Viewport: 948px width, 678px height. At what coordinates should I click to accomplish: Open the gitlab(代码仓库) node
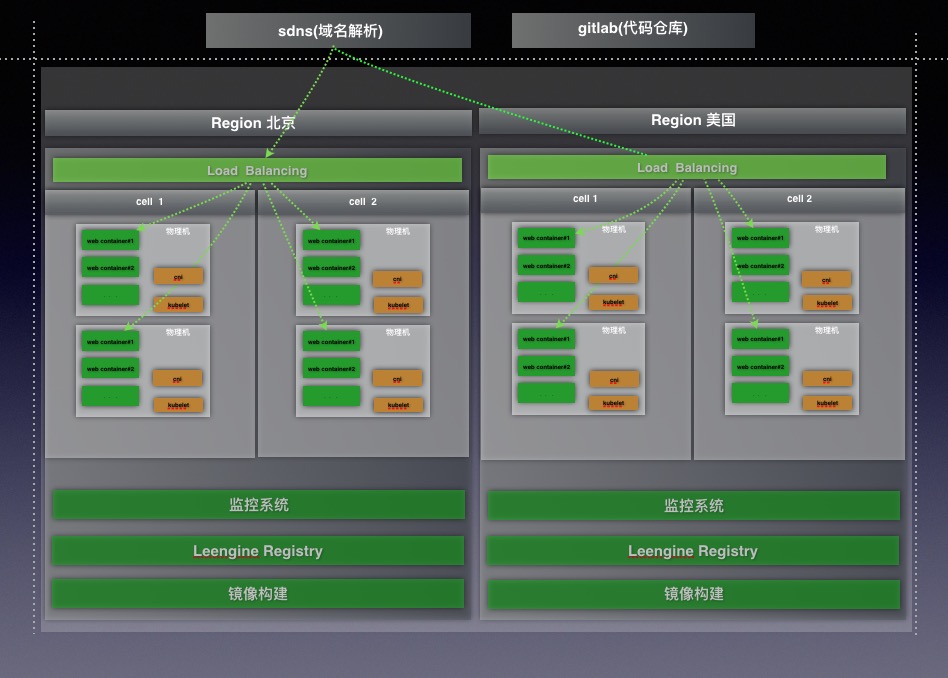[633, 29]
